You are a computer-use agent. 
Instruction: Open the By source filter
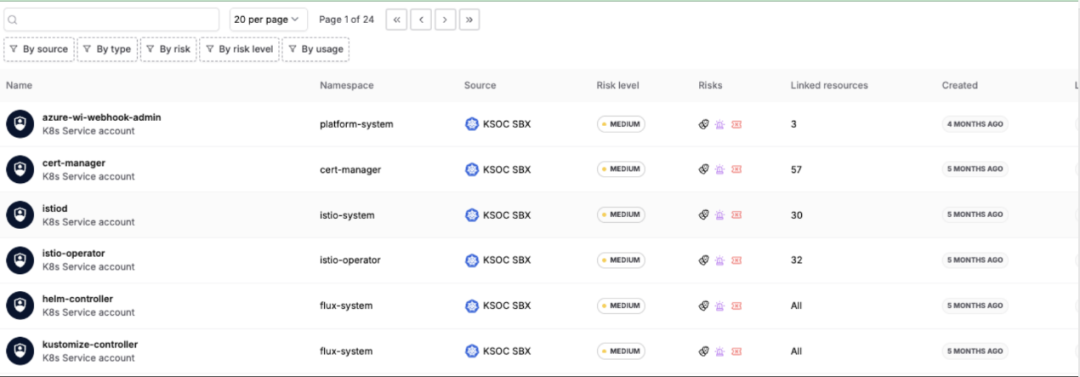(x=39, y=50)
